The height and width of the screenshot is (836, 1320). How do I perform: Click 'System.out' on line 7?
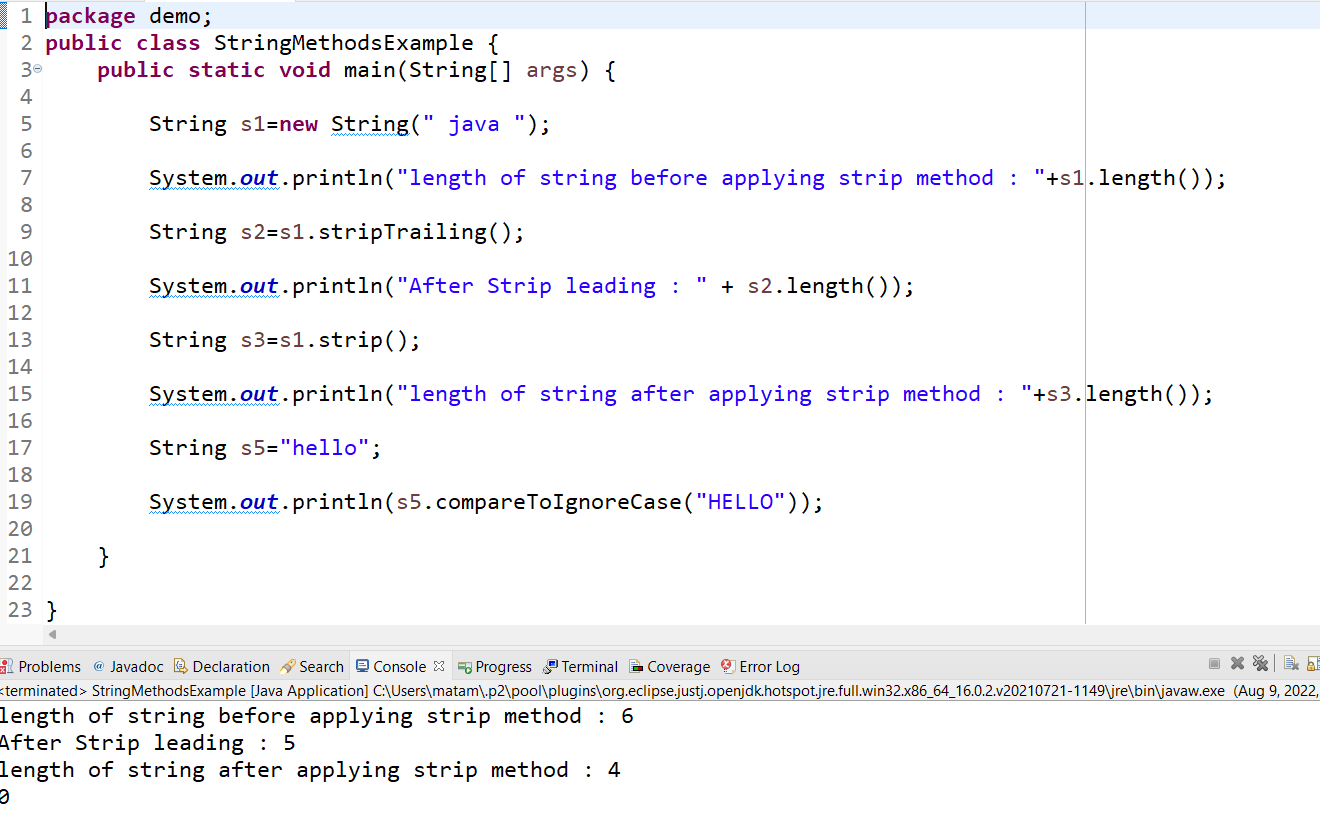213,178
